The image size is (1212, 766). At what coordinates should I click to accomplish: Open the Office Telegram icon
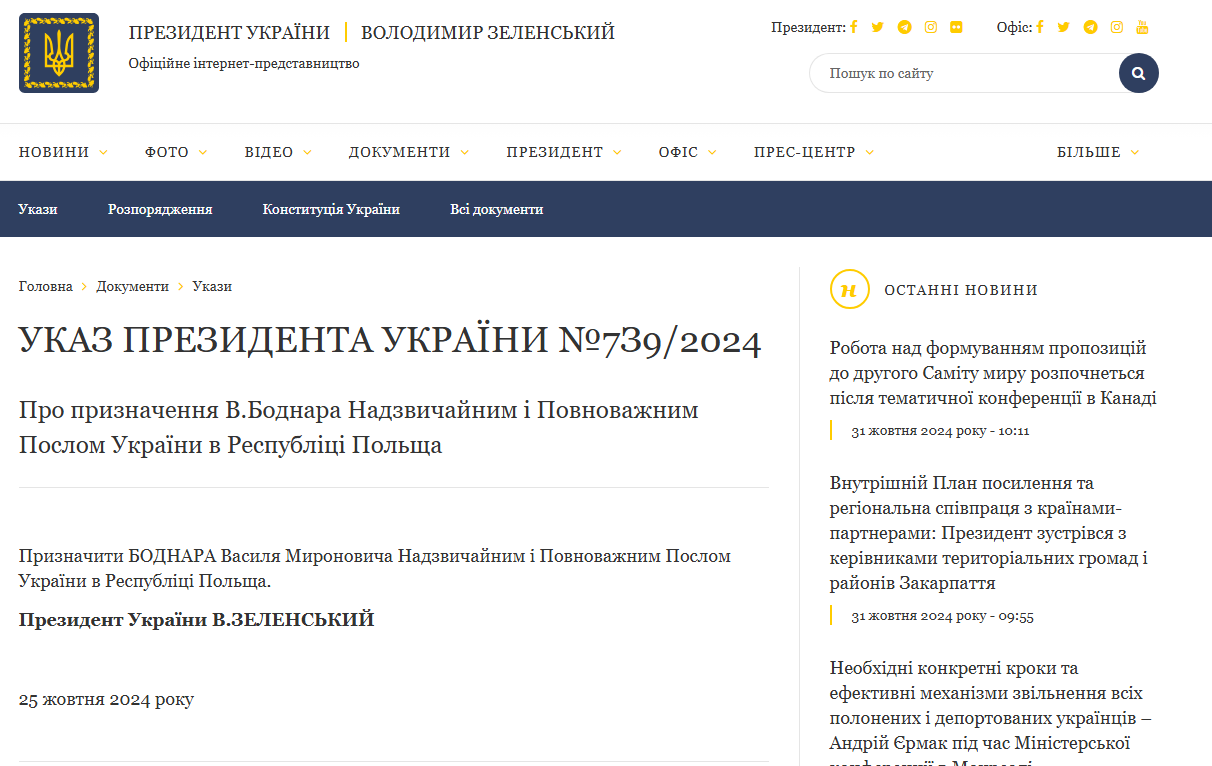[1090, 27]
